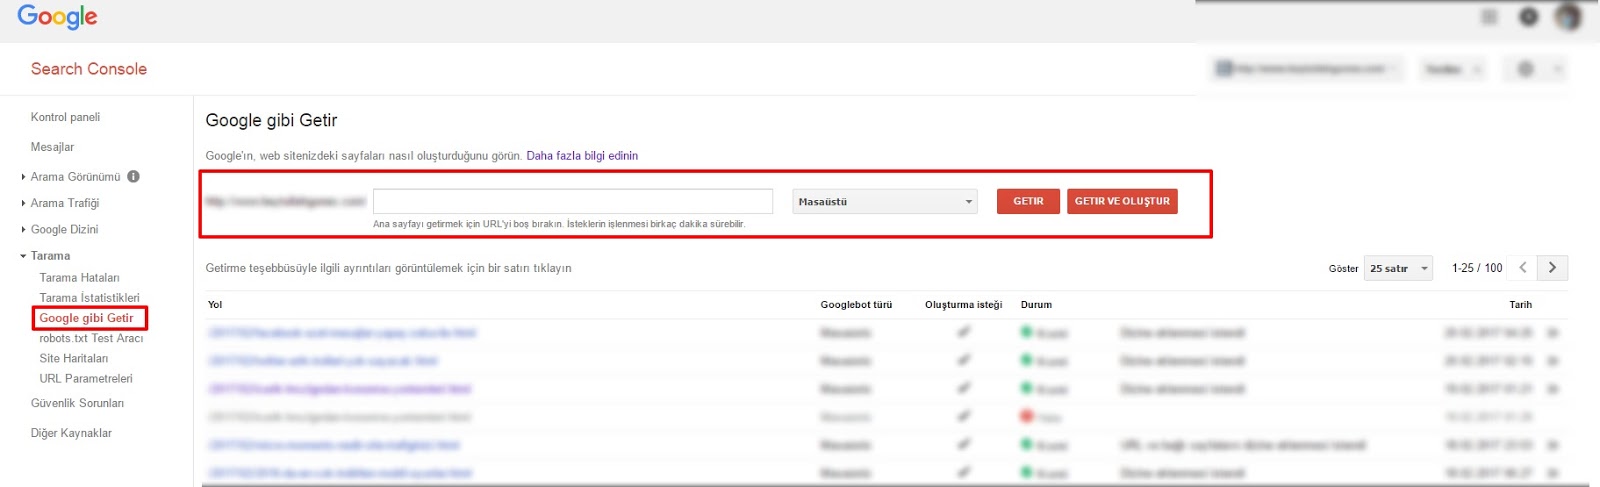Open robots.txt Test Aracı
Image resolution: width=1600 pixels, height=487 pixels.
91,338
